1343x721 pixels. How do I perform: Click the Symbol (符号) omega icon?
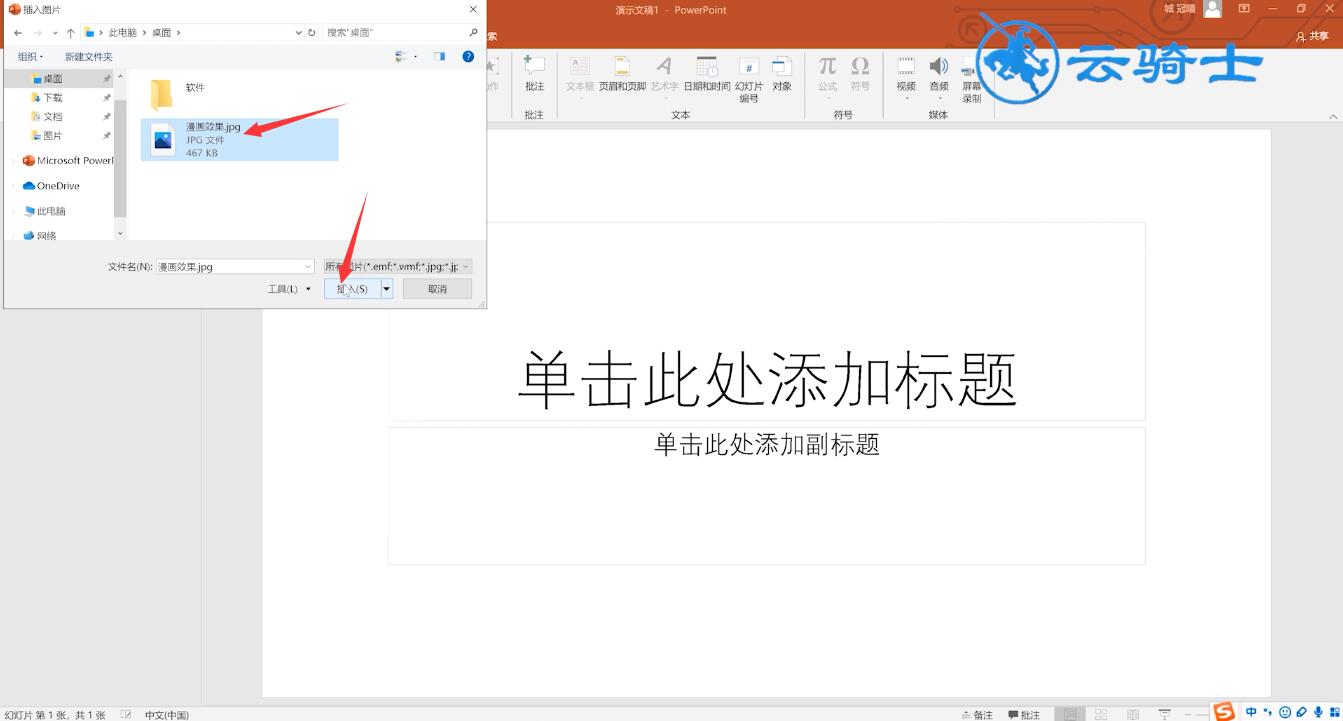tap(860, 74)
